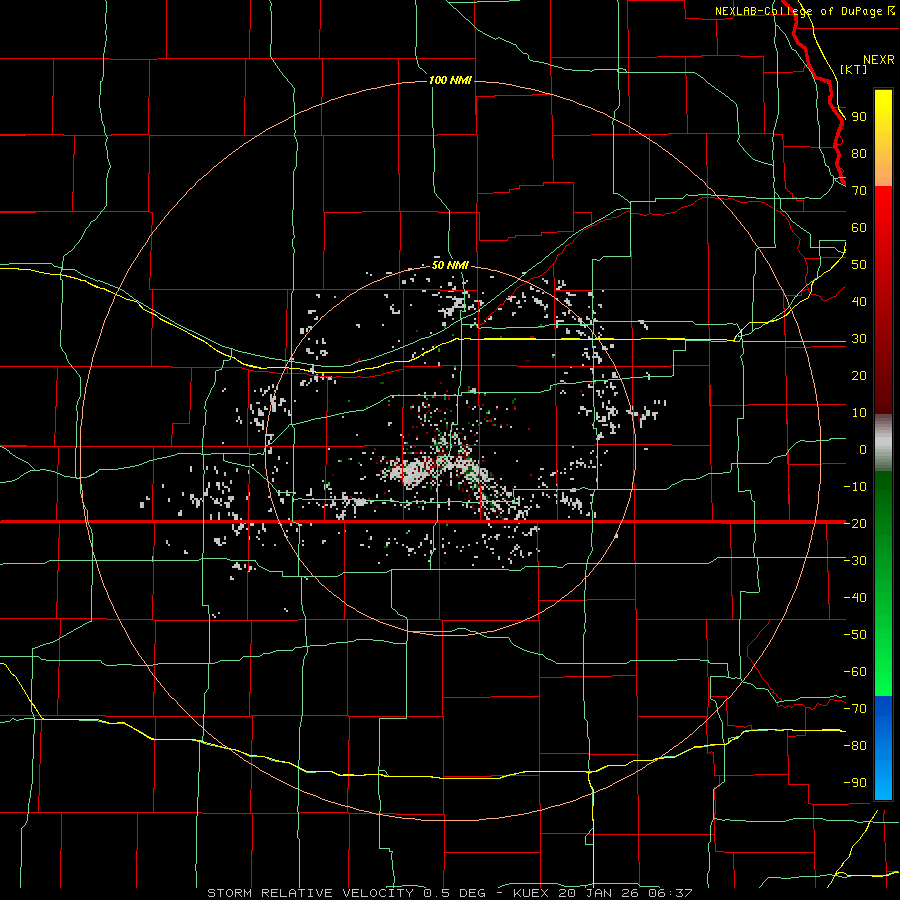This screenshot has width=900, height=900.
Task: Click the yellow segment of the velocity color bar
Action: (883, 121)
